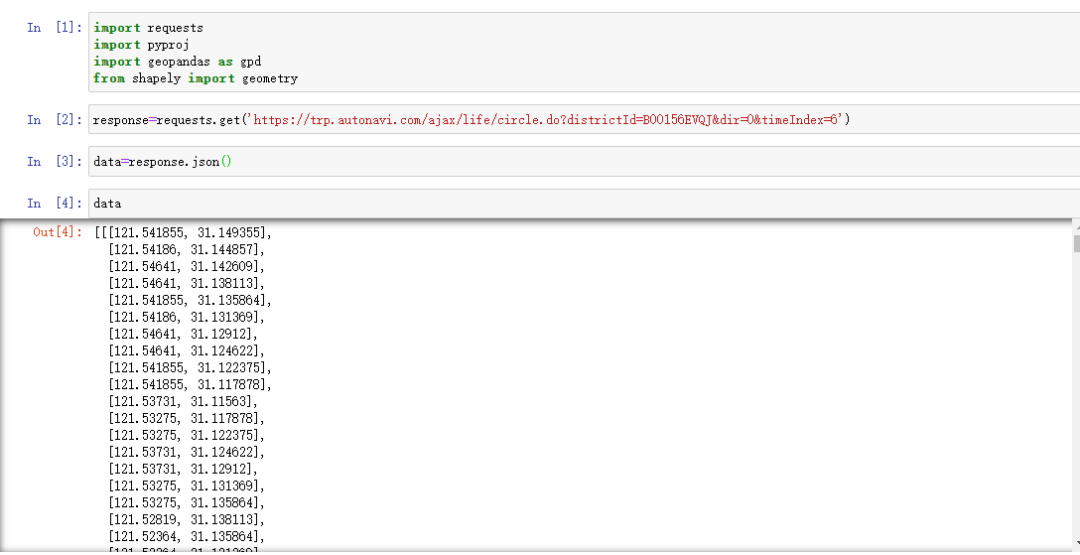Click the Out[4] output prompt
The width and height of the screenshot is (1080, 555).
tap(58, 232)
